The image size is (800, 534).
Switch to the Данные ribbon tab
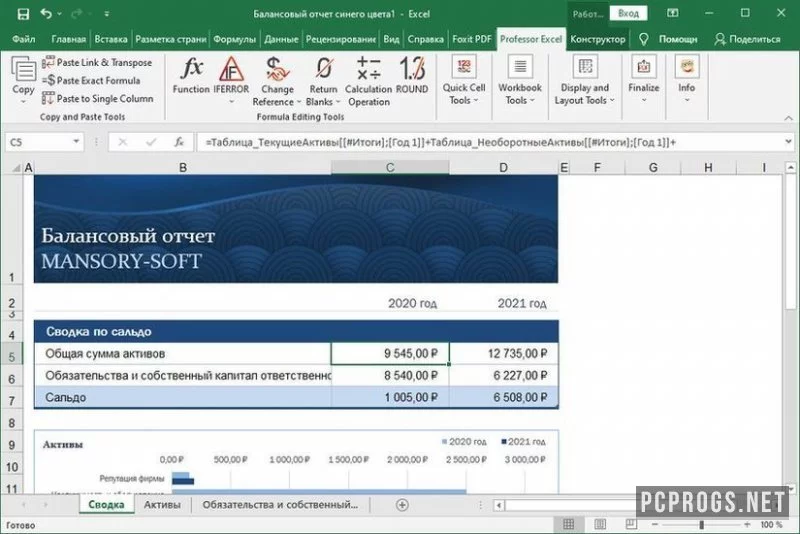pos(281,39)
